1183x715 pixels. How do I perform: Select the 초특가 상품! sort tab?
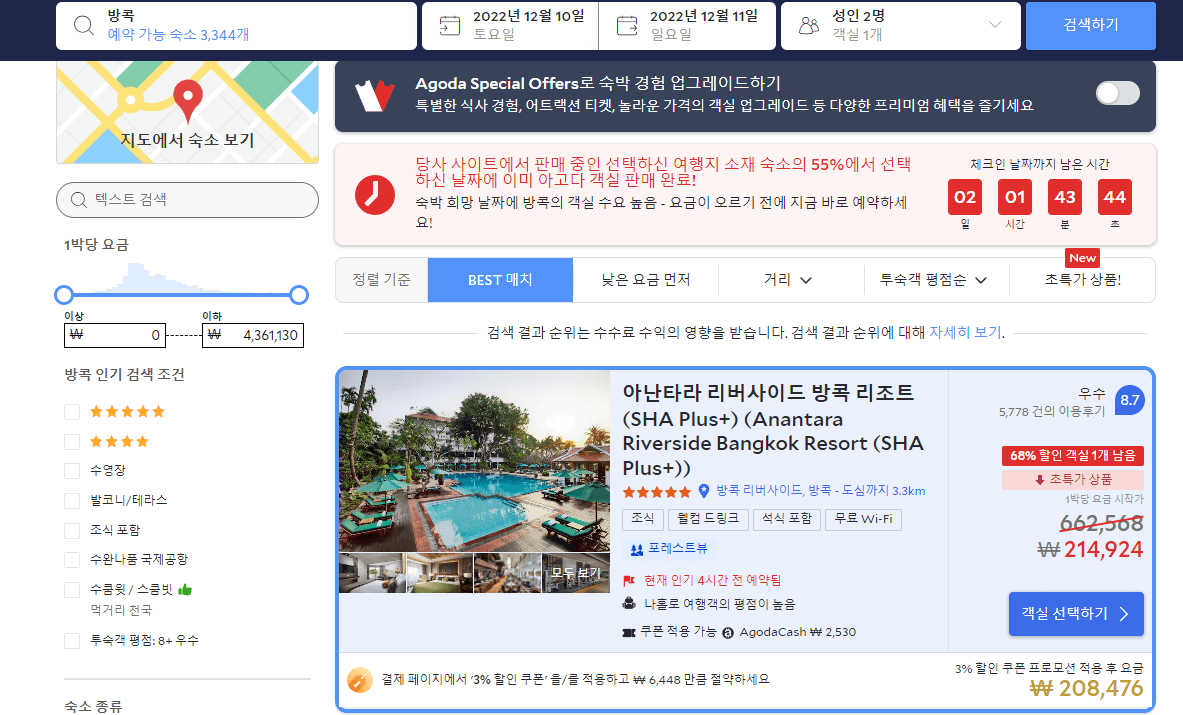(1083, 280)
